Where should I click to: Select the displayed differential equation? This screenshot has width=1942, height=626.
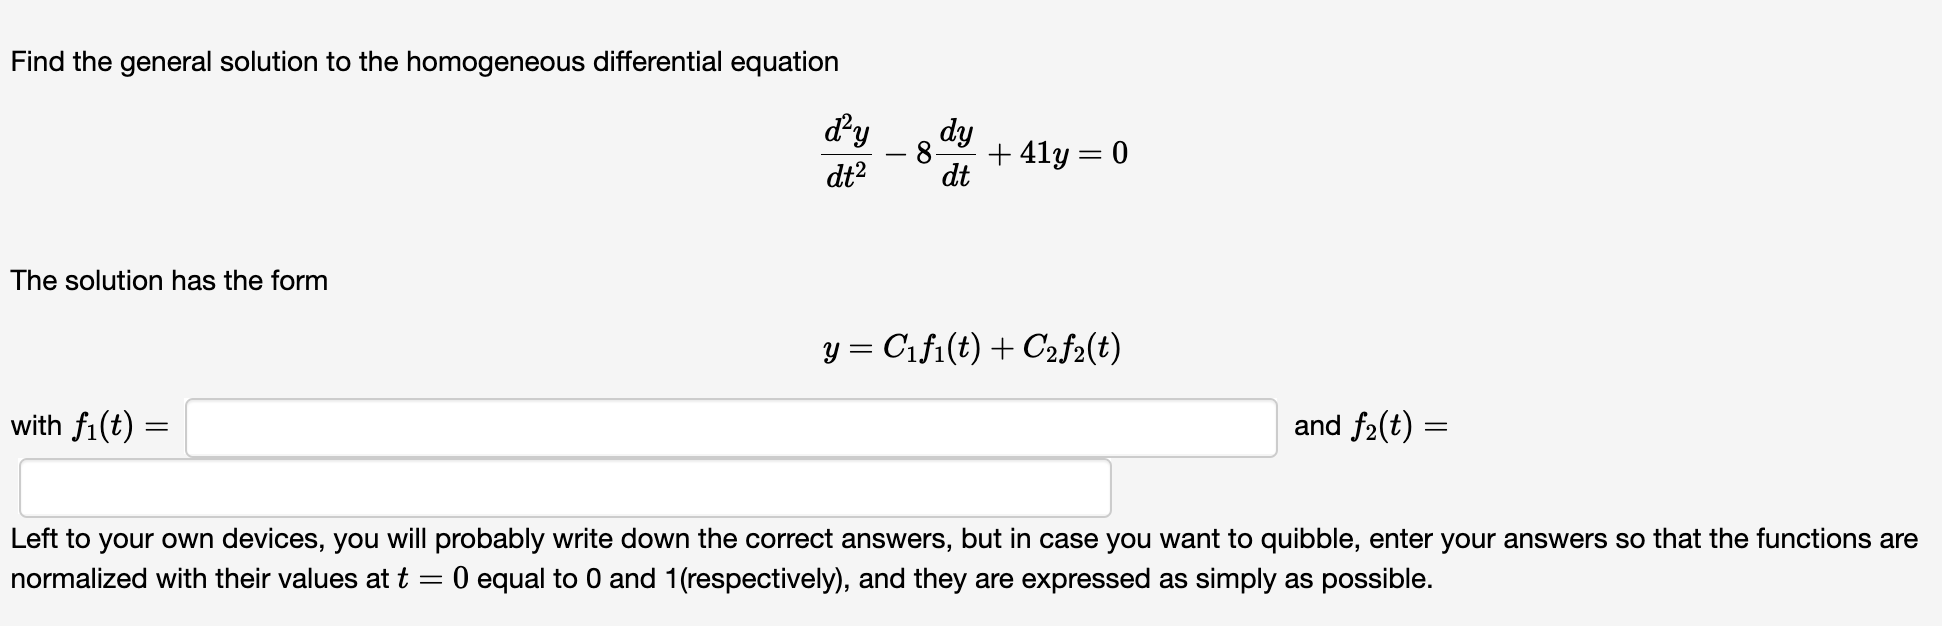point(975,150)
